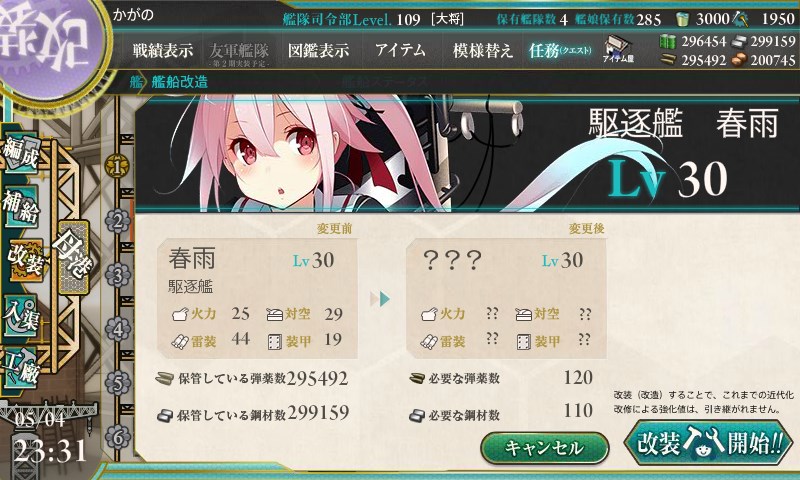This screenshot has width=800, height=480.
Task: Open the 戦績表示 records menu
Action: click(163, 50)
